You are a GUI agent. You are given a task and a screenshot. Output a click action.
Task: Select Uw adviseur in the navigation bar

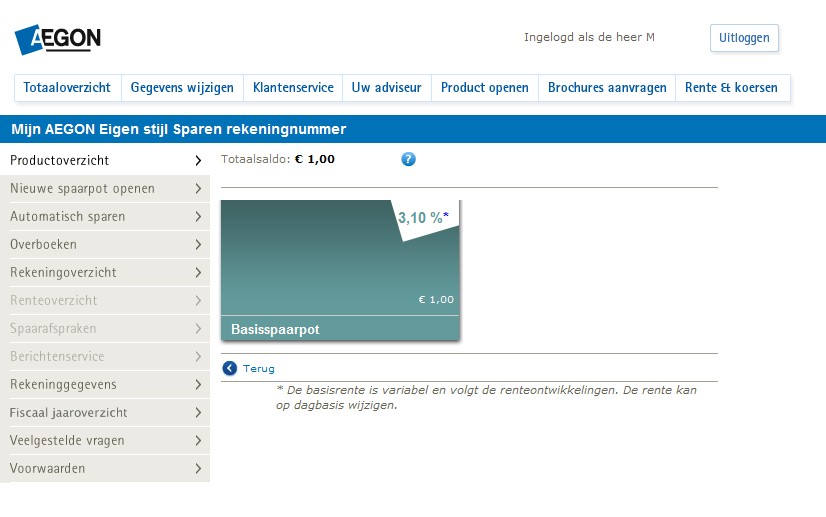tap(387, 87)
